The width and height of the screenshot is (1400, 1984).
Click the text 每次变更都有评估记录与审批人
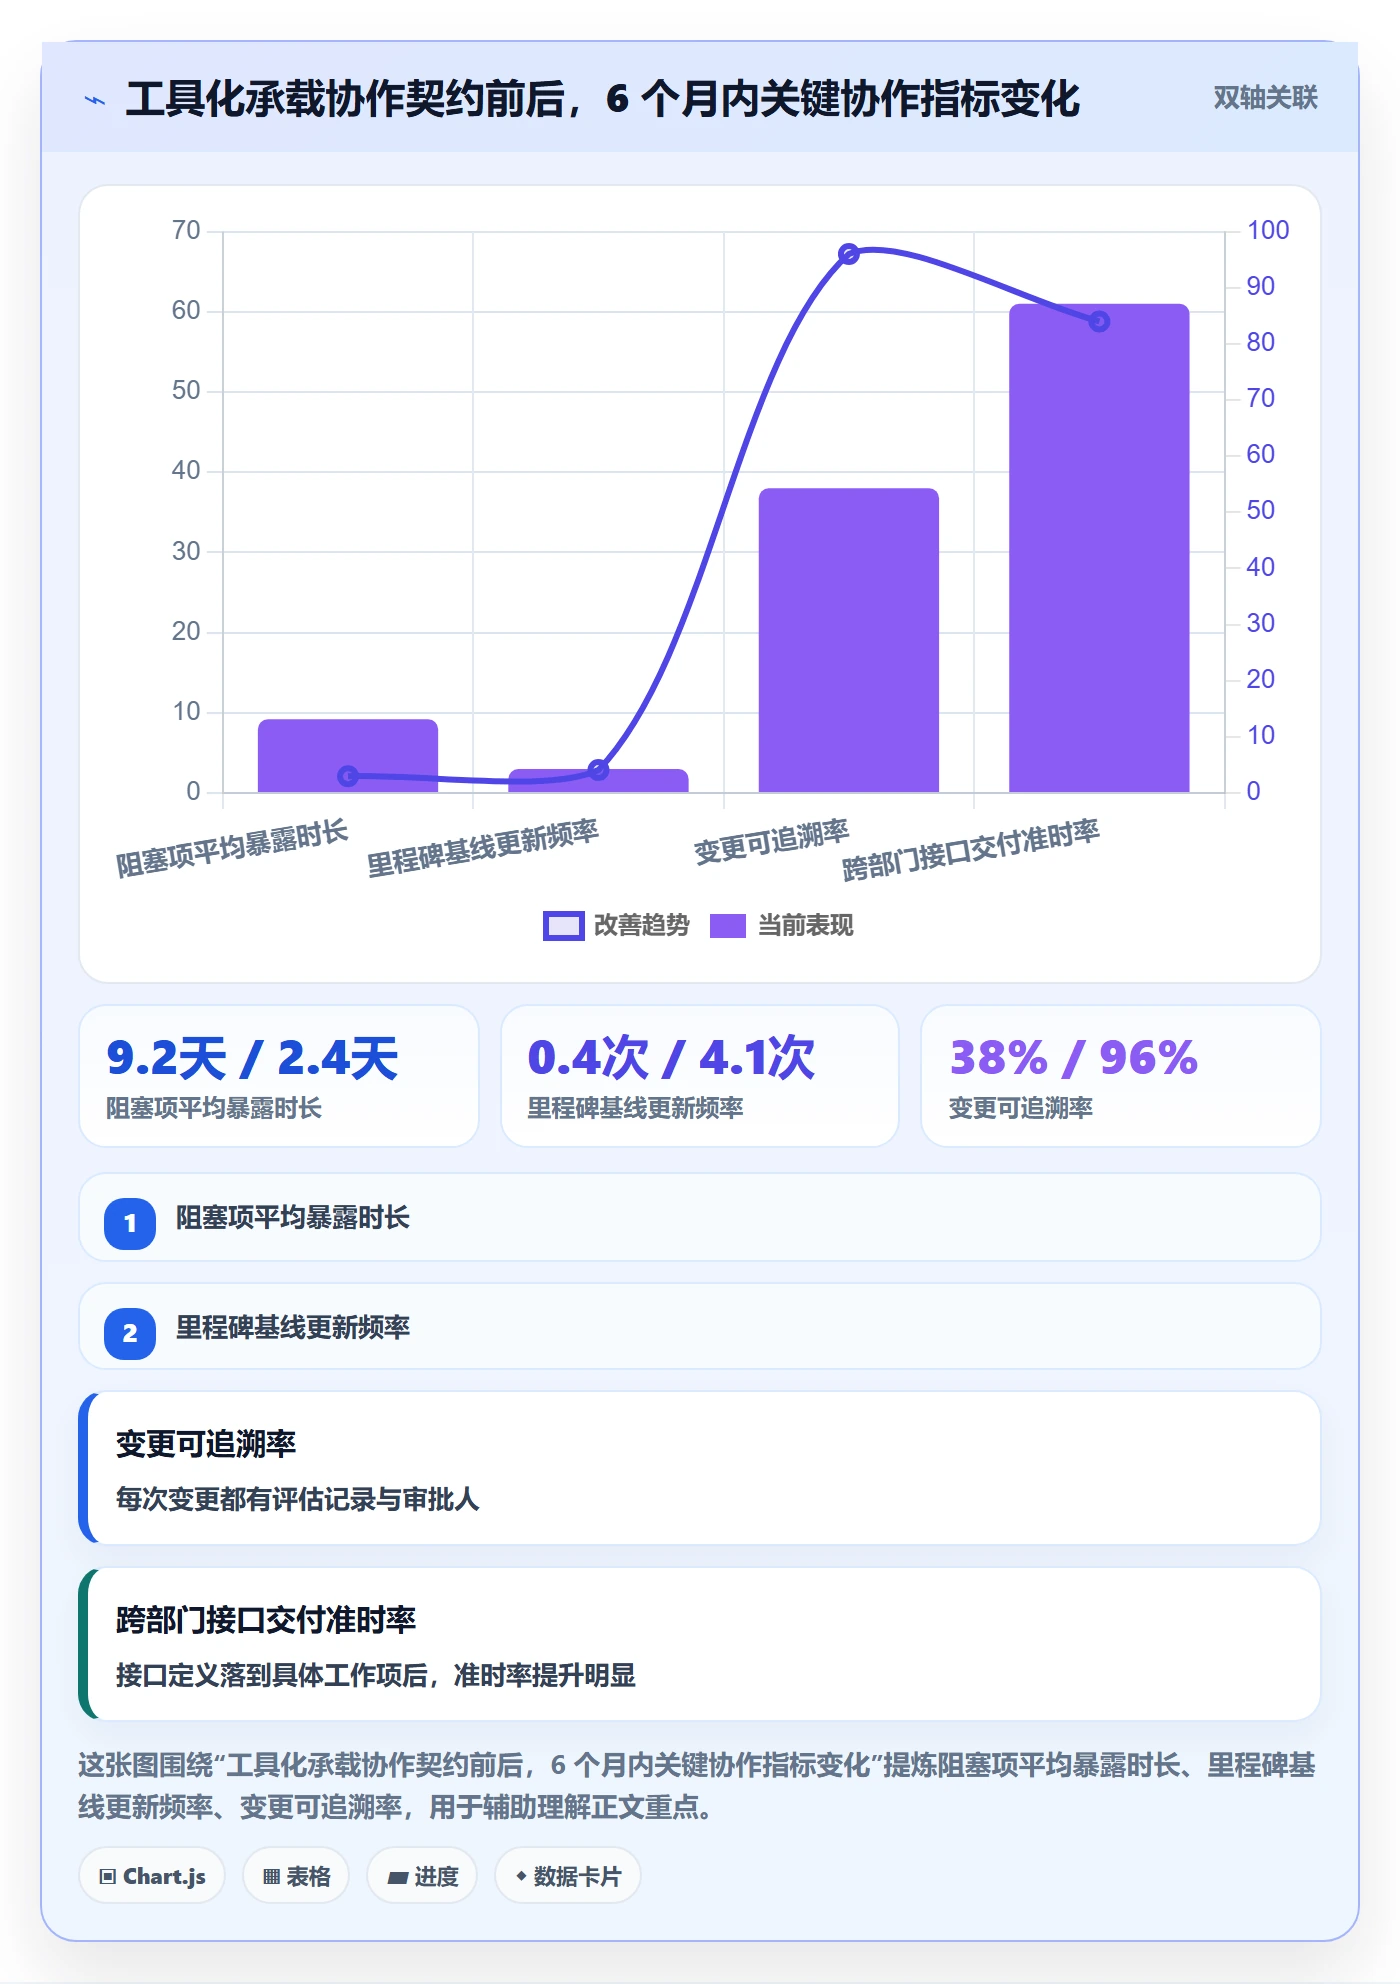tap(298, 1499)
